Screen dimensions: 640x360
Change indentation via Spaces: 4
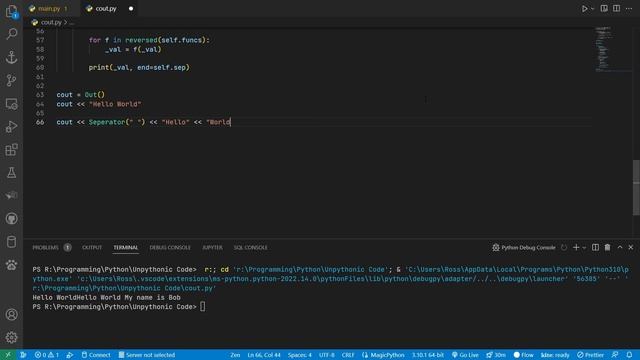point(300,355)
